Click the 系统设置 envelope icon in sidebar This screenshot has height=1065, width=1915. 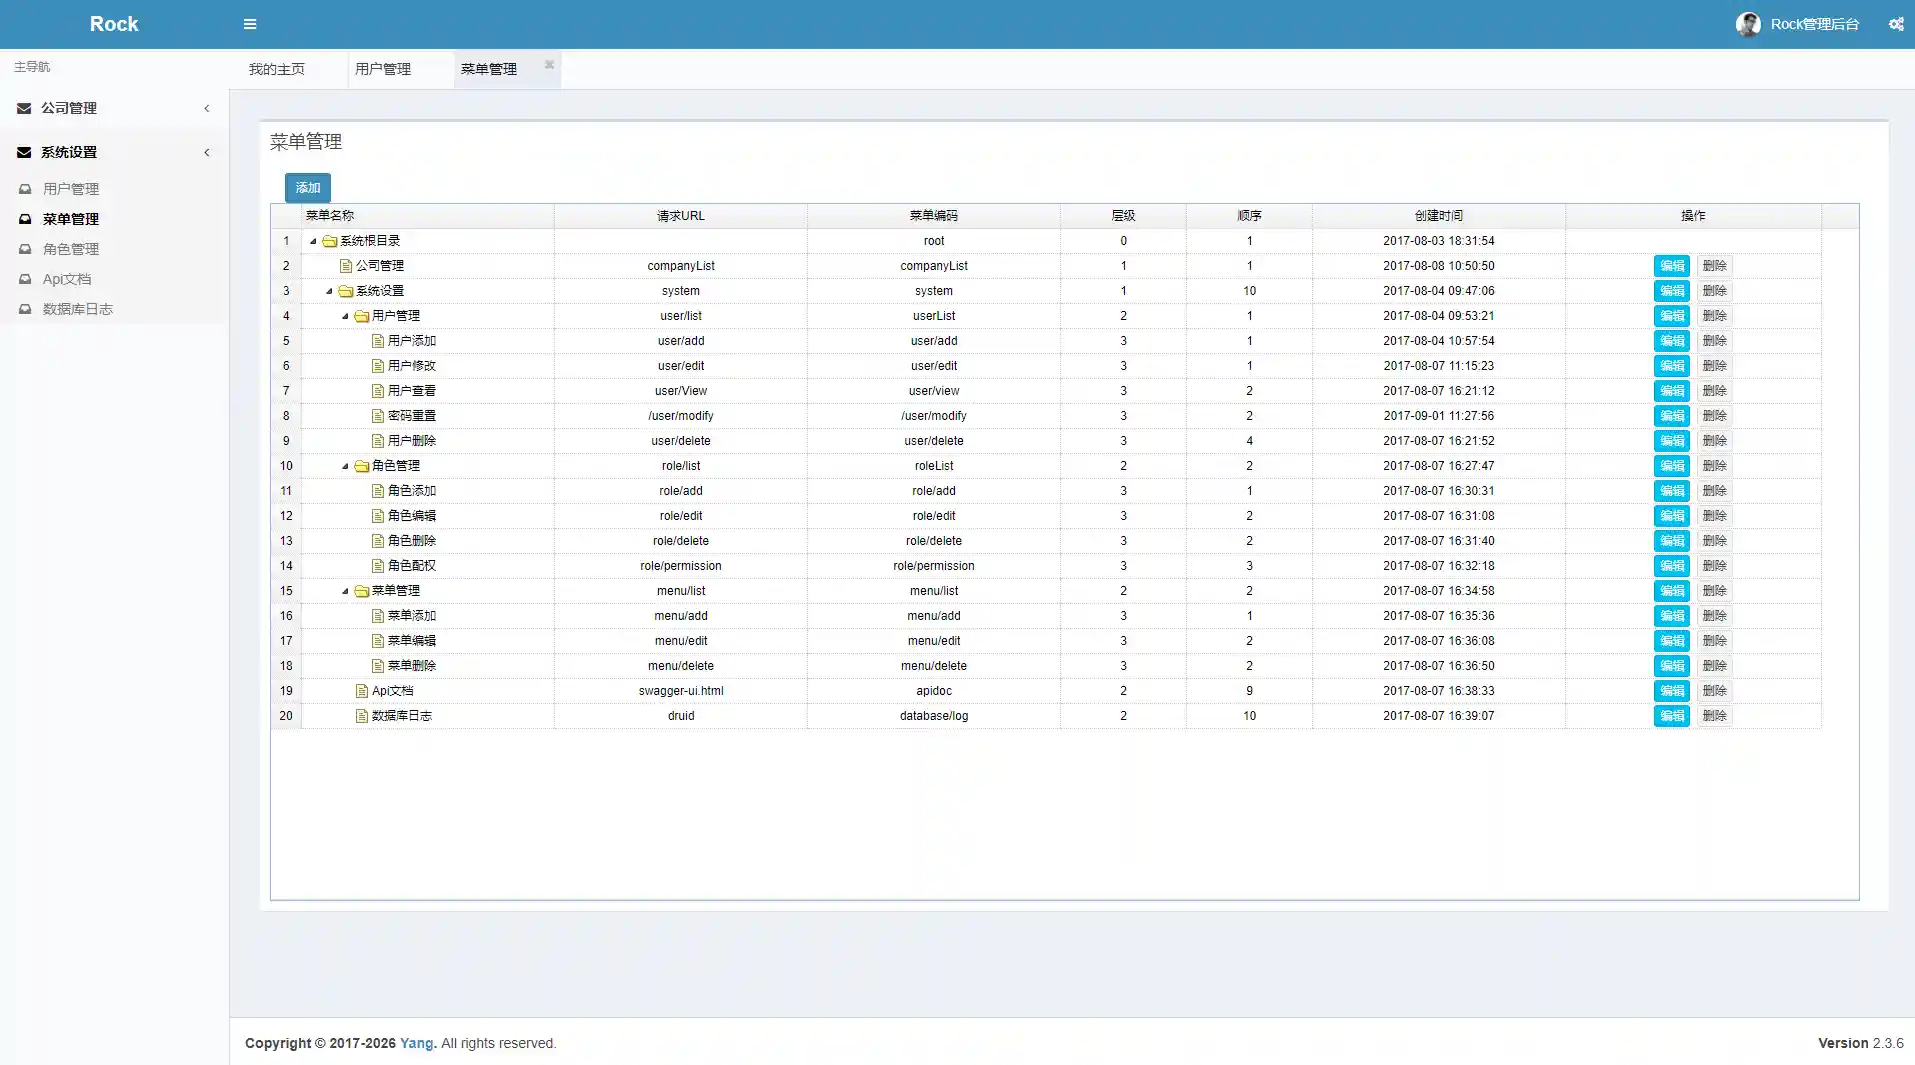[24, 152]
